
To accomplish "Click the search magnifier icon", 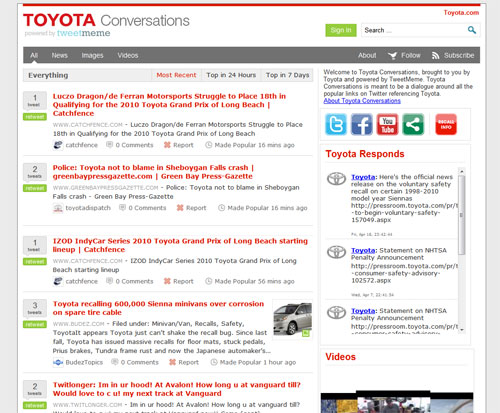I will click(472, 30).
